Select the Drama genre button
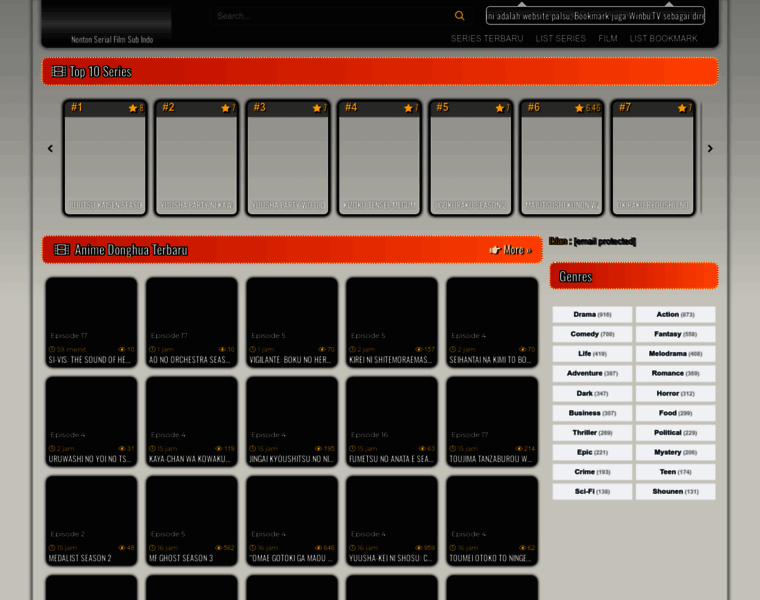The image size is (760, 600). (x=592, y=315)
